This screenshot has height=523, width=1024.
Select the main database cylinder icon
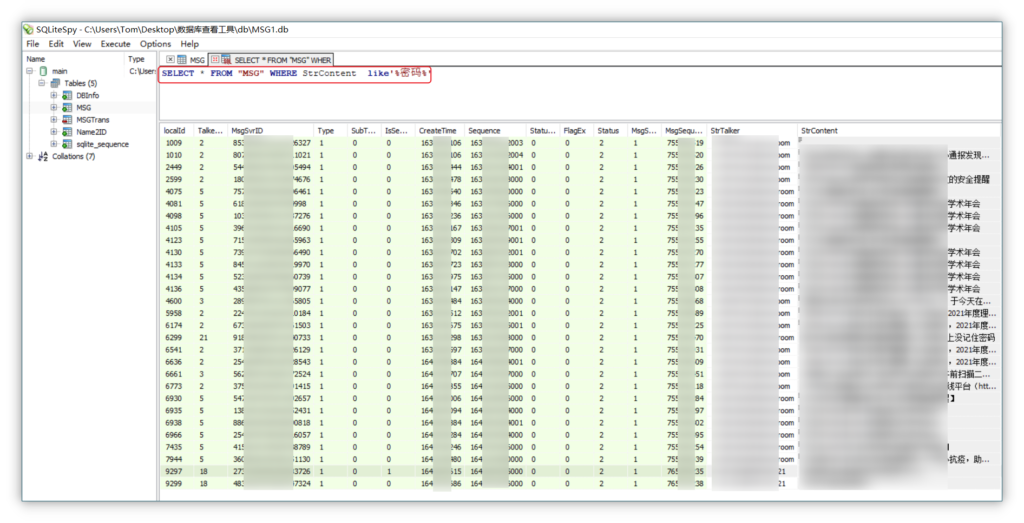[43, 71]
